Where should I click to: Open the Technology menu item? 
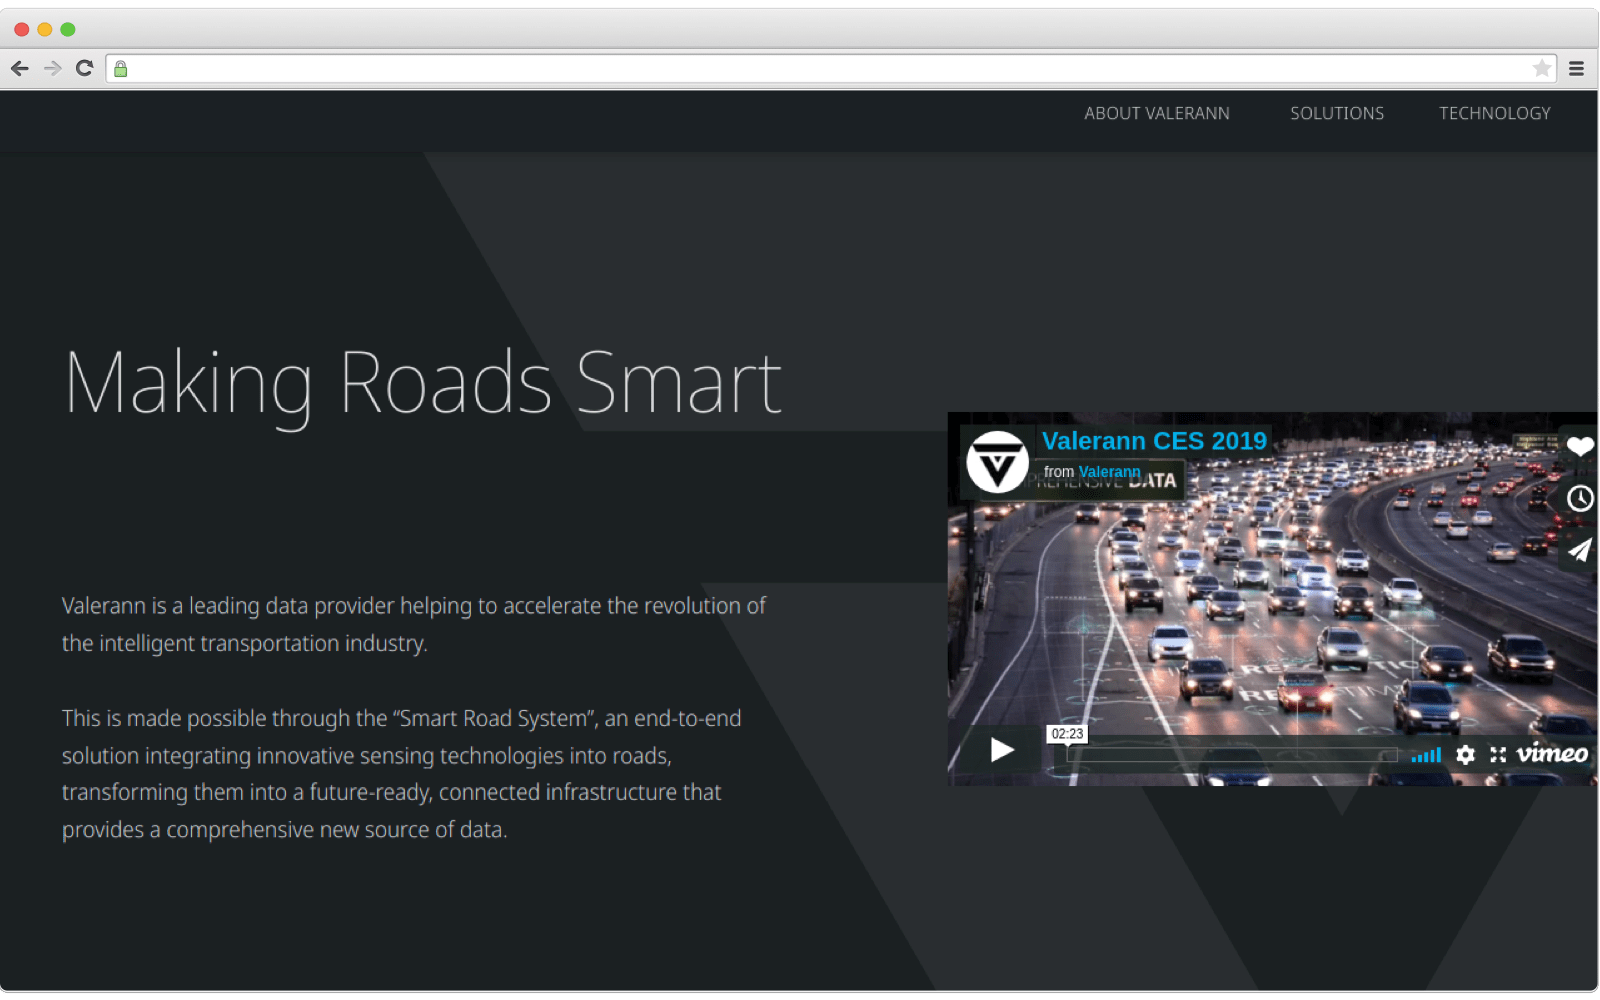coord(1495,114)
